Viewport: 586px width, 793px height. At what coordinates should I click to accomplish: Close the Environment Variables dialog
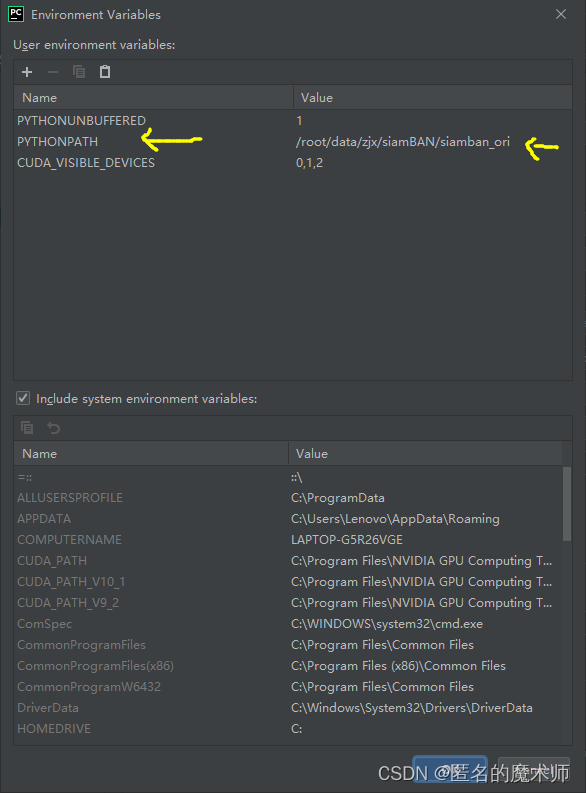(561, 14)
